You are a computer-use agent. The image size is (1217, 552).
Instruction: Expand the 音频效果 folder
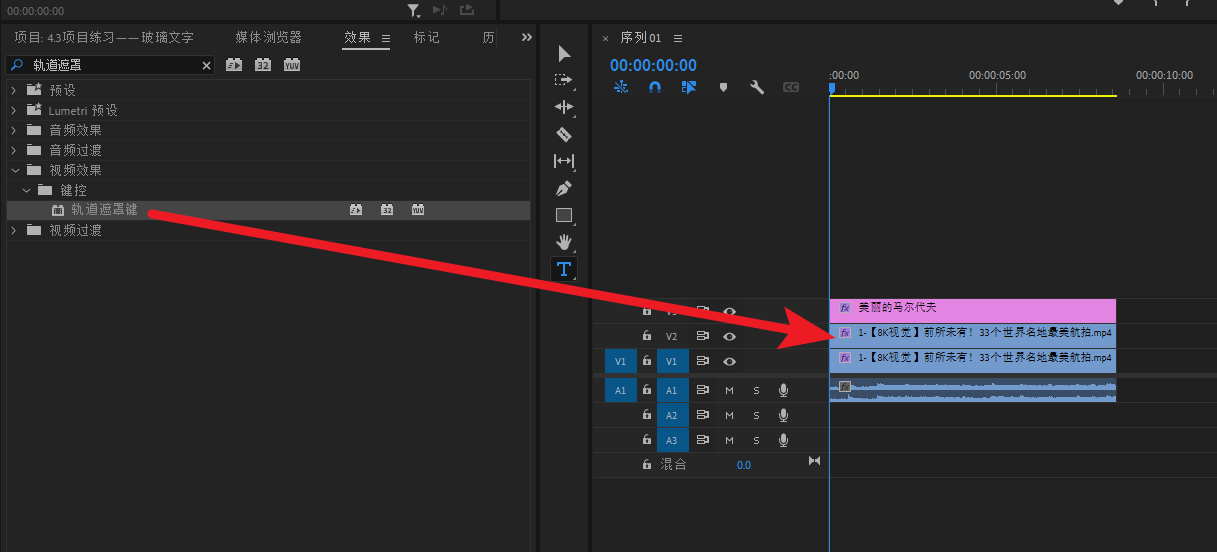pyautogui.click(x=14, y=130)
